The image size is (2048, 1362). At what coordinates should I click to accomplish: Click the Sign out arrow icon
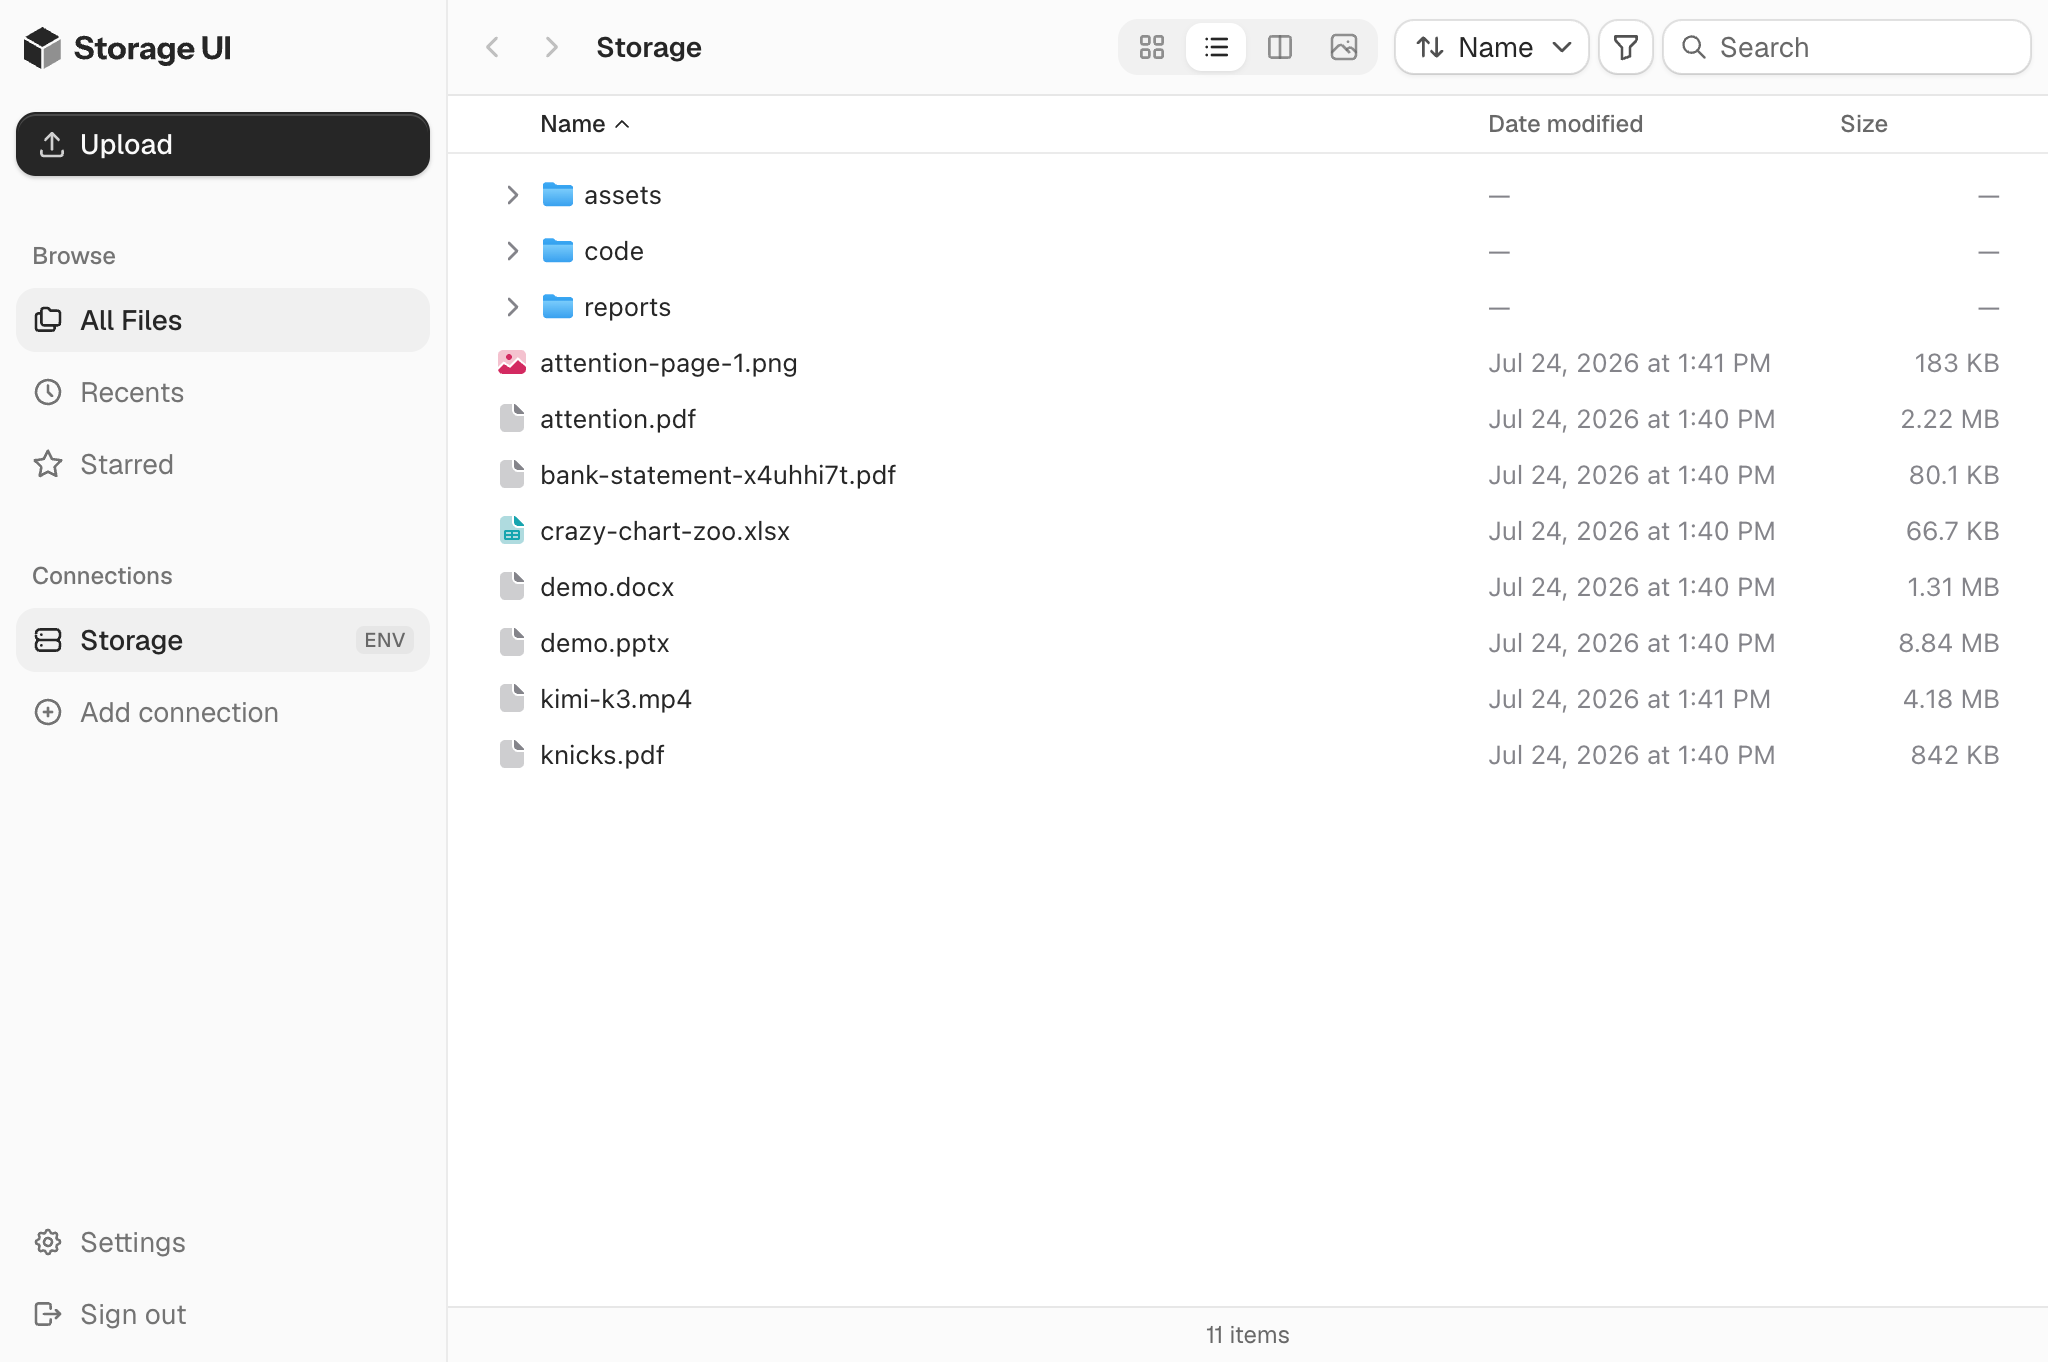48,1314
